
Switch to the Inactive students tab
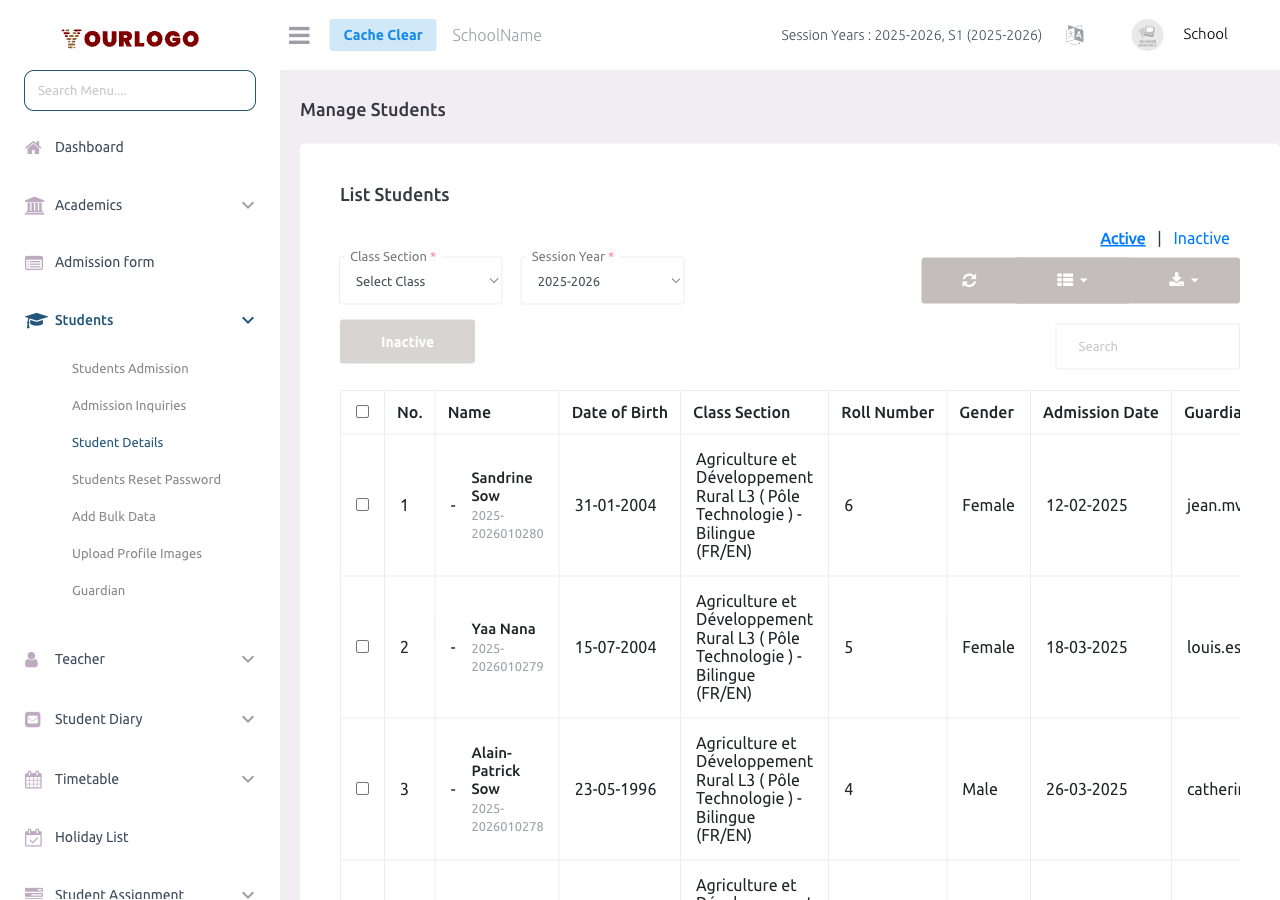[x=1200, y=238]
